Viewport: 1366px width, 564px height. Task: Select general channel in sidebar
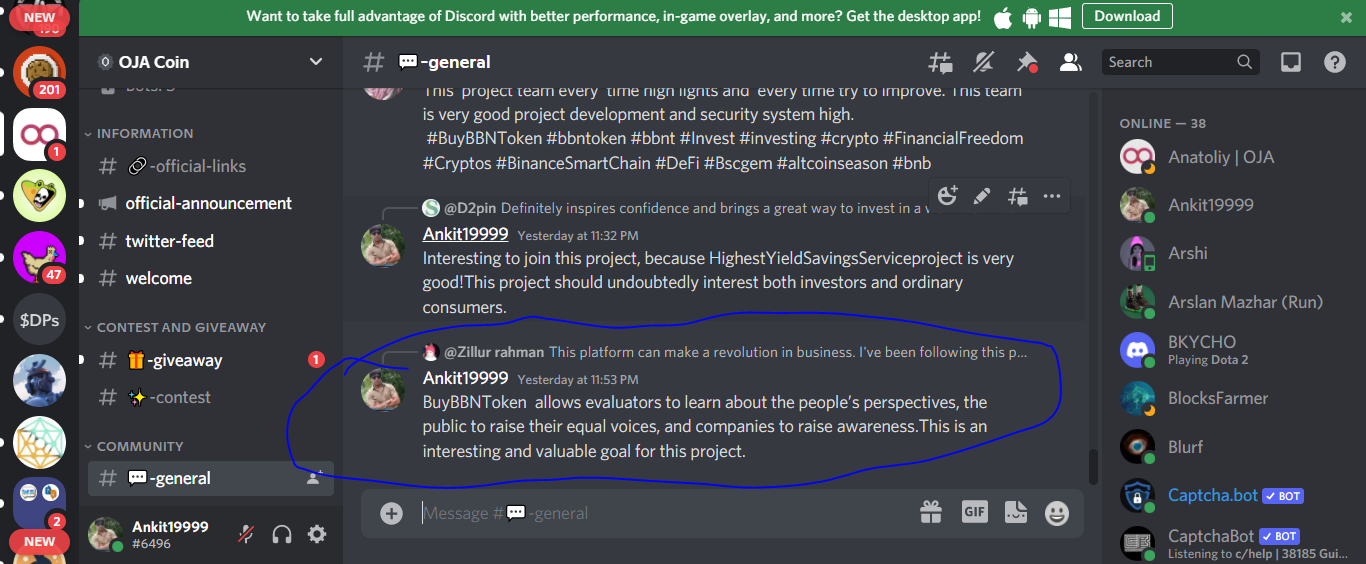point(211,478)
